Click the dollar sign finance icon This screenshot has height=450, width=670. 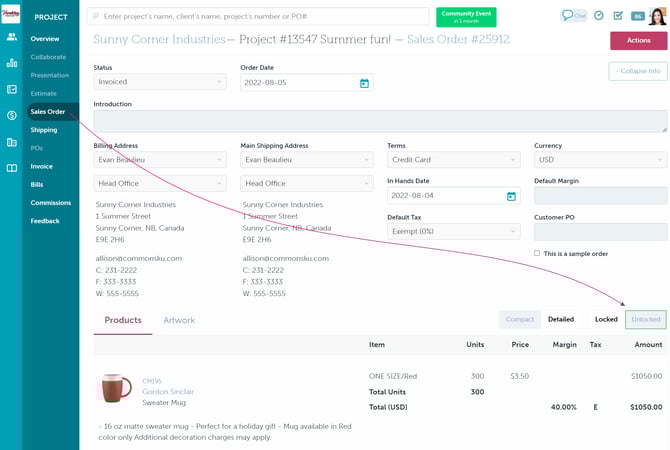[11, 115]
